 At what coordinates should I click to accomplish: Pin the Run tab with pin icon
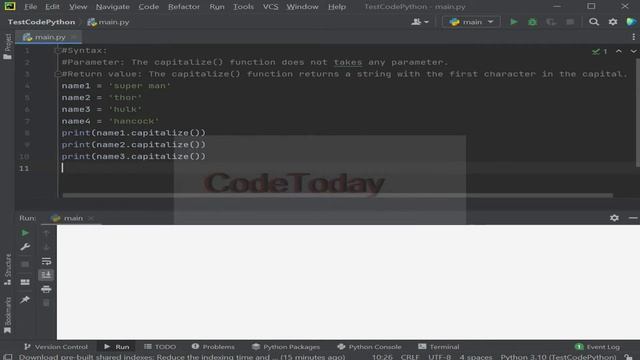point(25,300)
